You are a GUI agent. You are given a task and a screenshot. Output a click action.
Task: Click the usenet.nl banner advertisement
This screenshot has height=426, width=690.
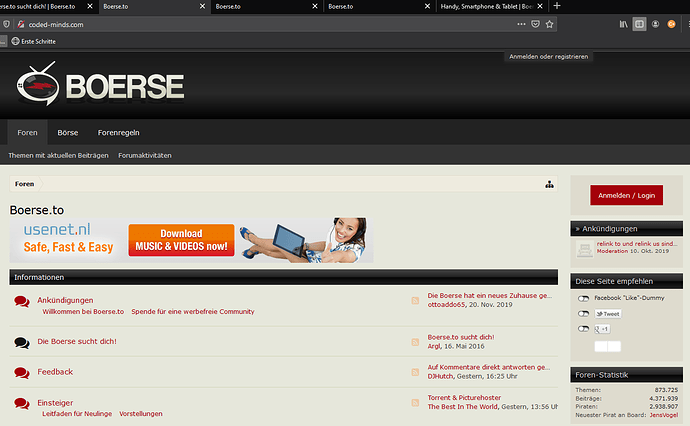191,240
